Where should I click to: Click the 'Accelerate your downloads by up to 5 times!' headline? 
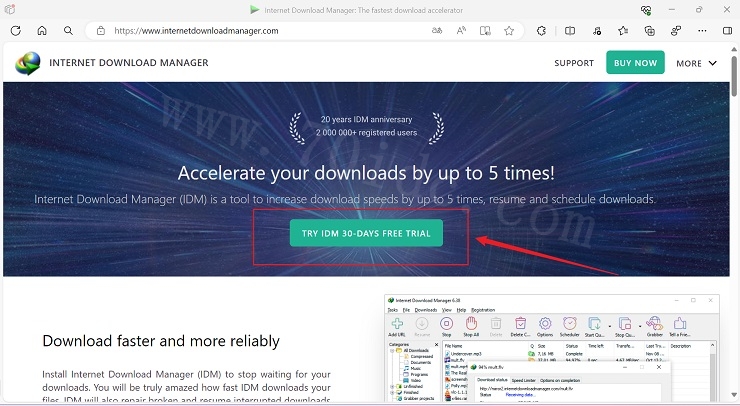coord(366,173)
